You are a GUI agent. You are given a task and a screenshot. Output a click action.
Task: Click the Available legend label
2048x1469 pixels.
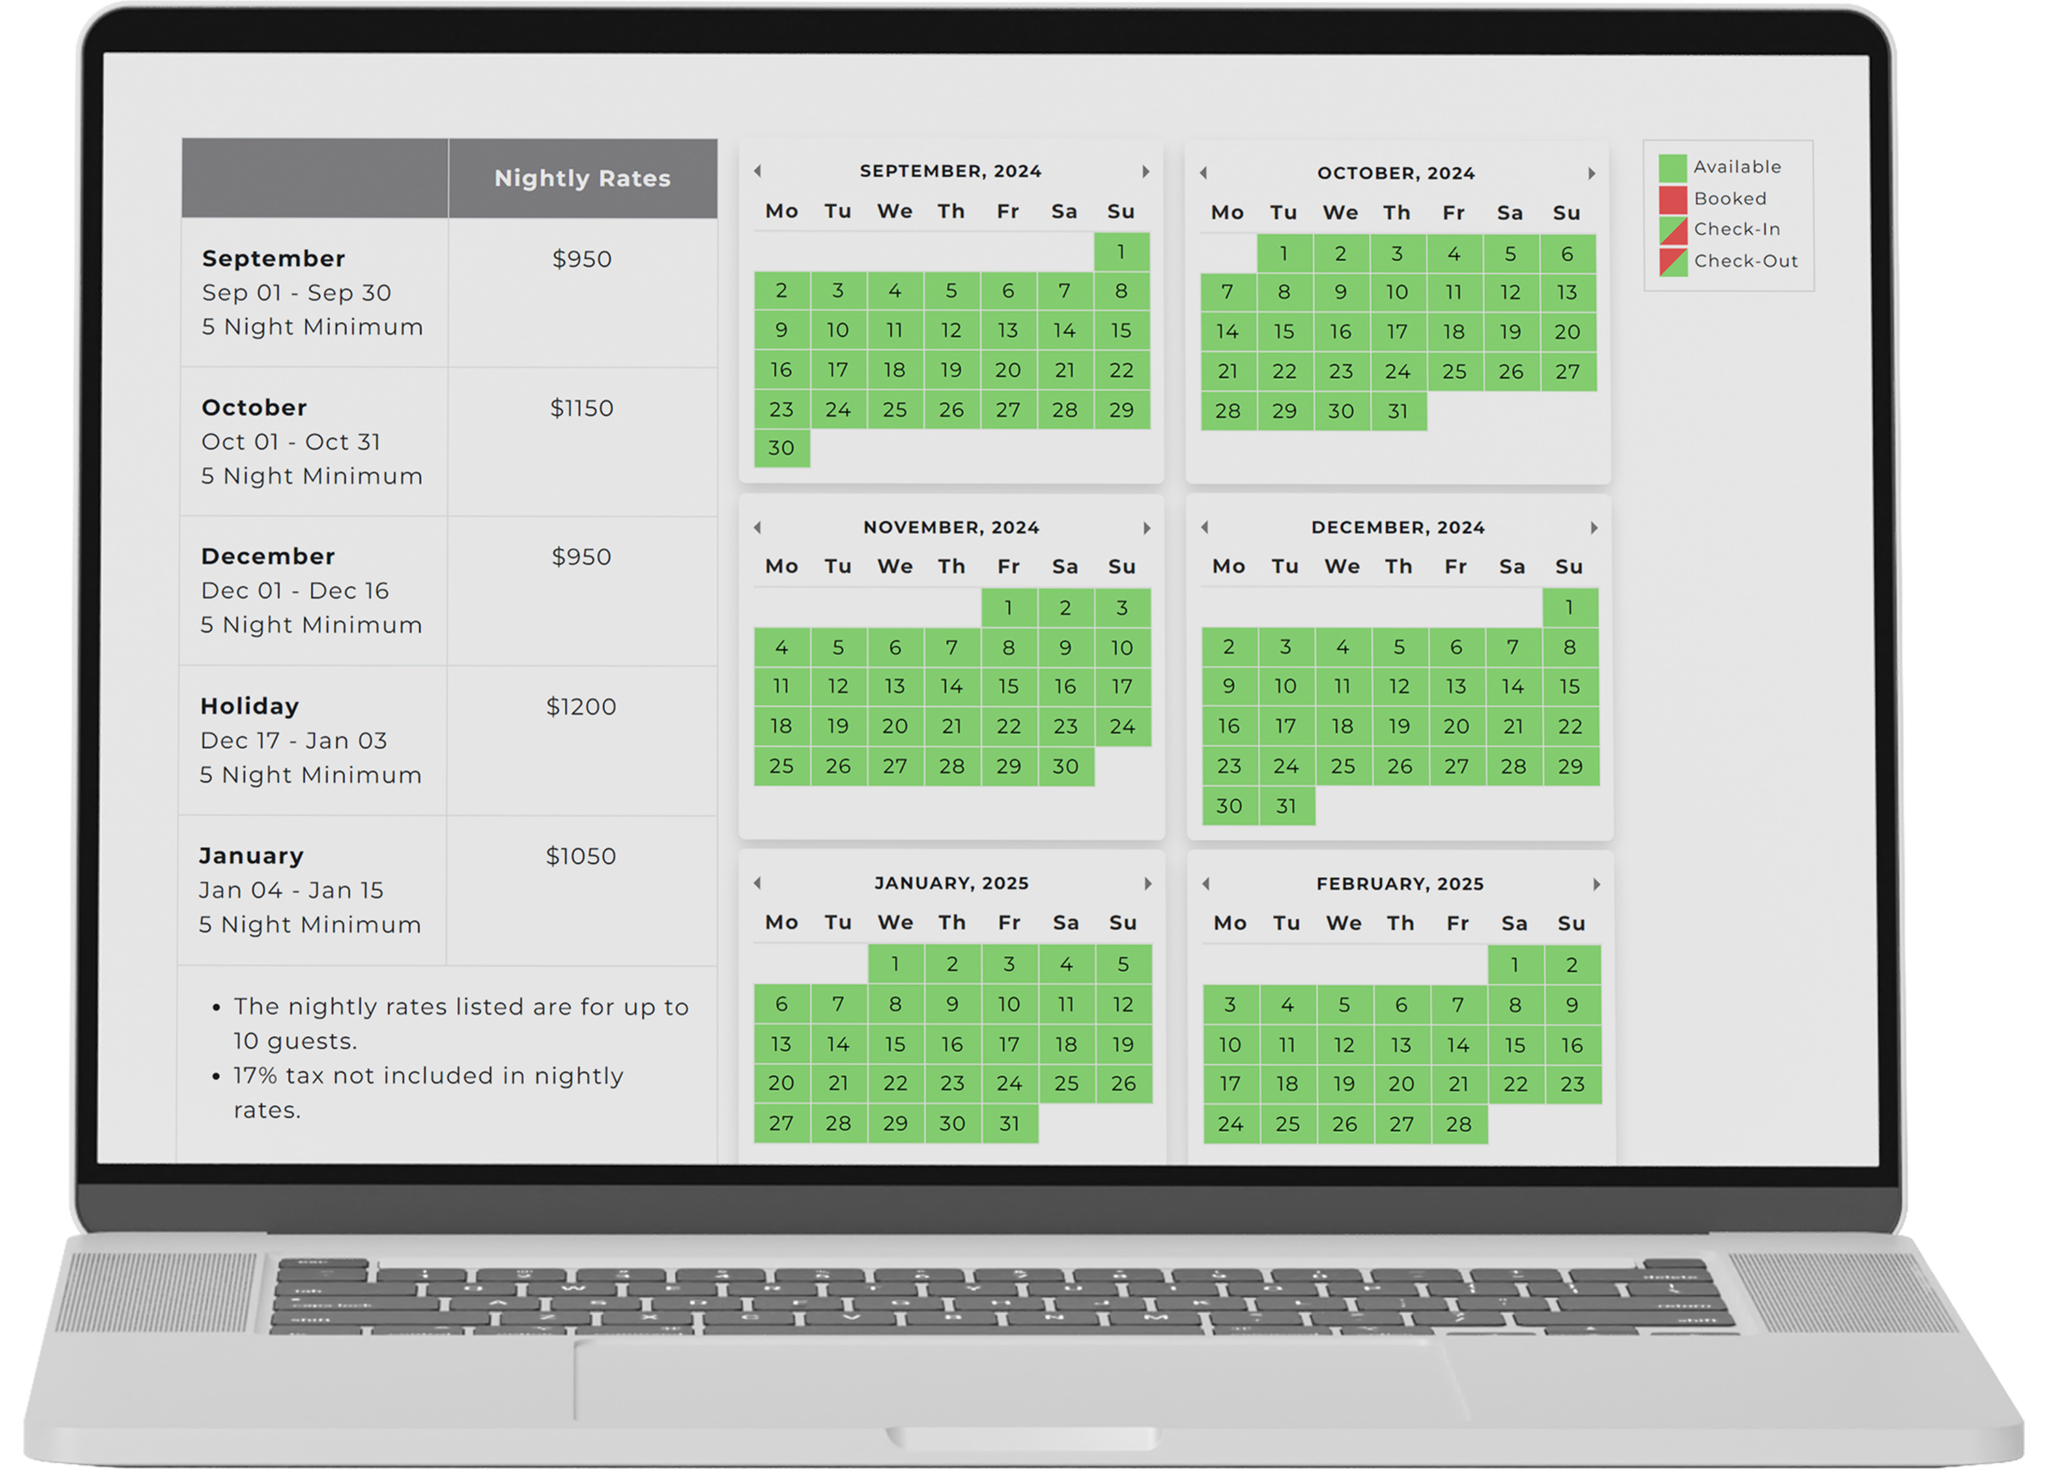point(1738,167)
